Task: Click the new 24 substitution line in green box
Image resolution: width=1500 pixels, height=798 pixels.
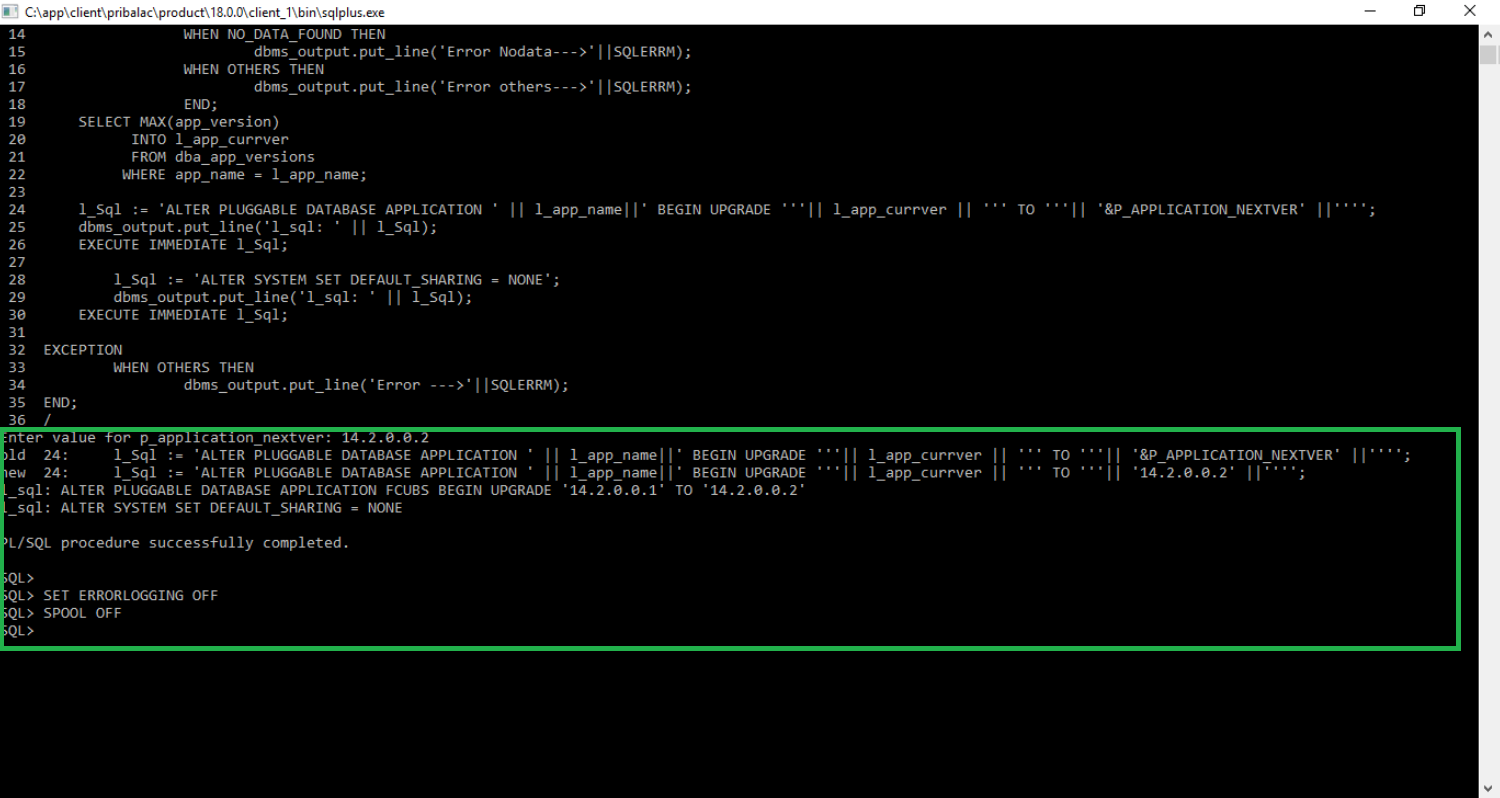Action: coord(300,472)
